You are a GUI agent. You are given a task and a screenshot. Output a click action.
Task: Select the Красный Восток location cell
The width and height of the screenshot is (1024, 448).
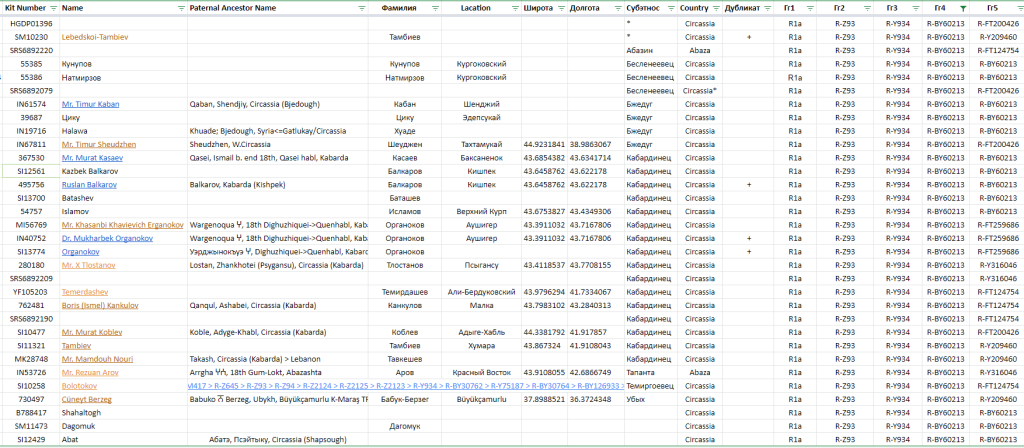[481, 372]
